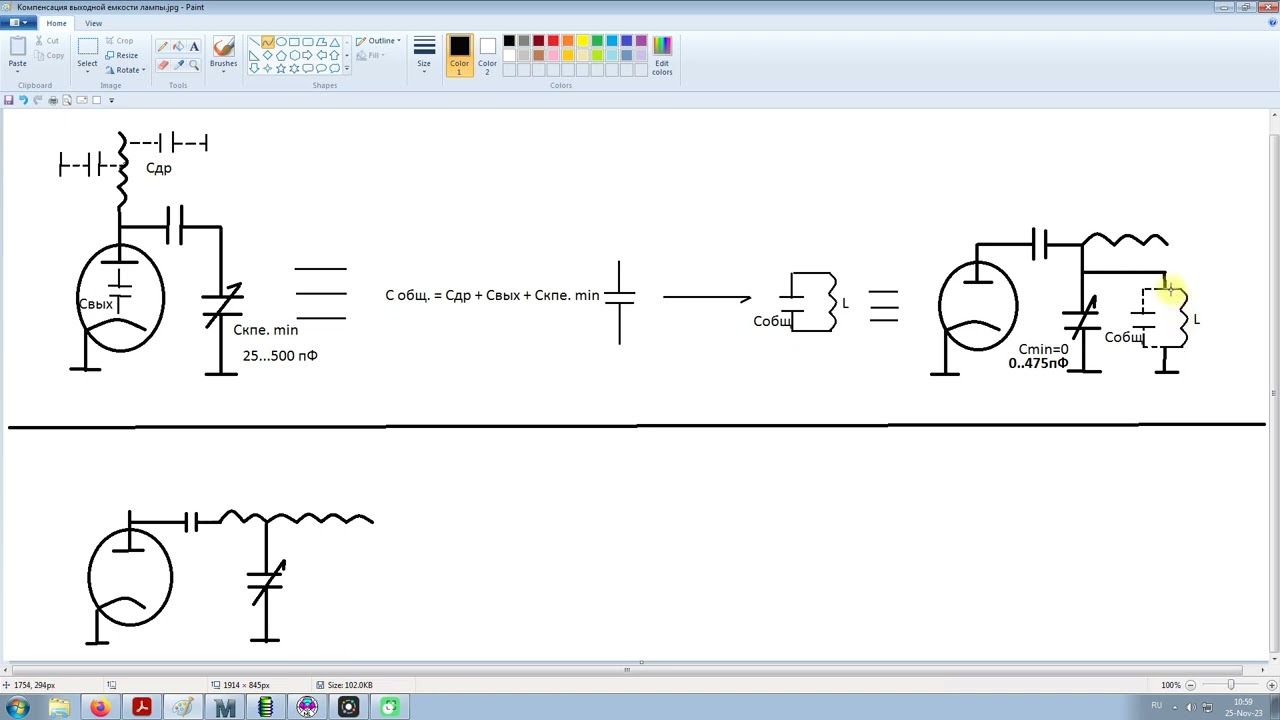Screen dimensions: 1280x720
Task: Select the Magnifier tool
Action: [x=193, y=65]
